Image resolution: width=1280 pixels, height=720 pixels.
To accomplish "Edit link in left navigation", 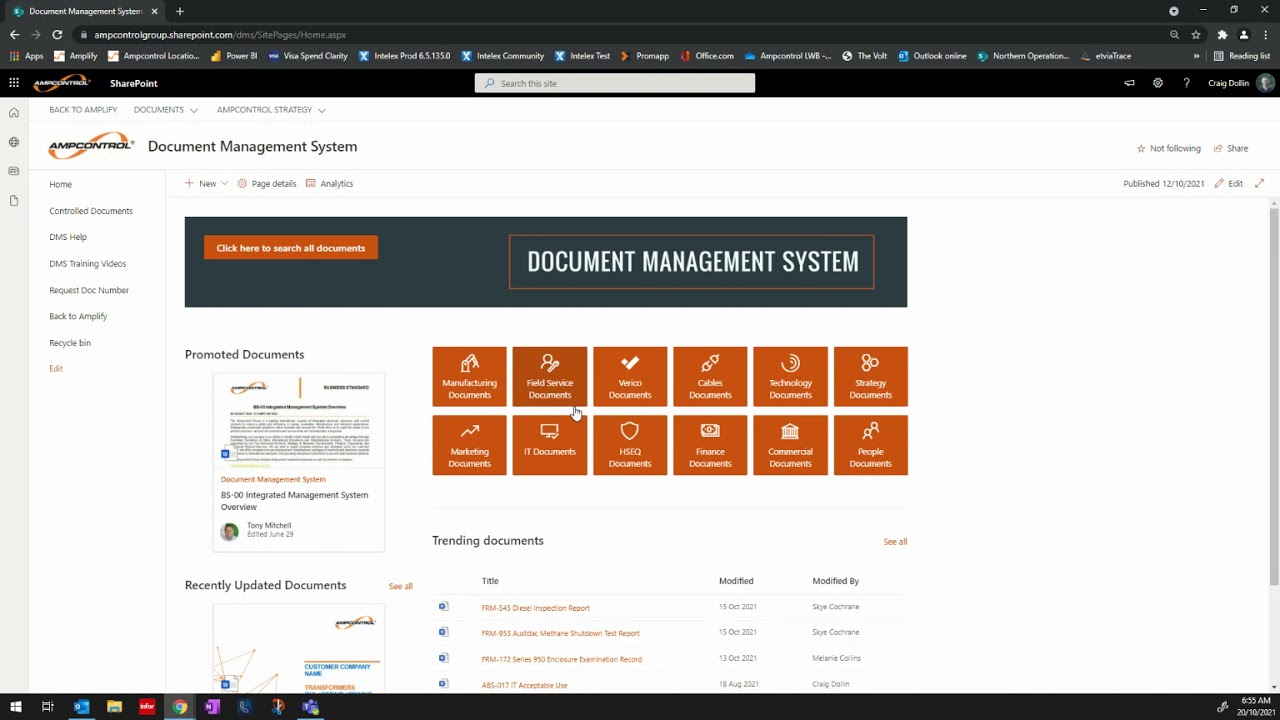I will (x=56, y=369).
